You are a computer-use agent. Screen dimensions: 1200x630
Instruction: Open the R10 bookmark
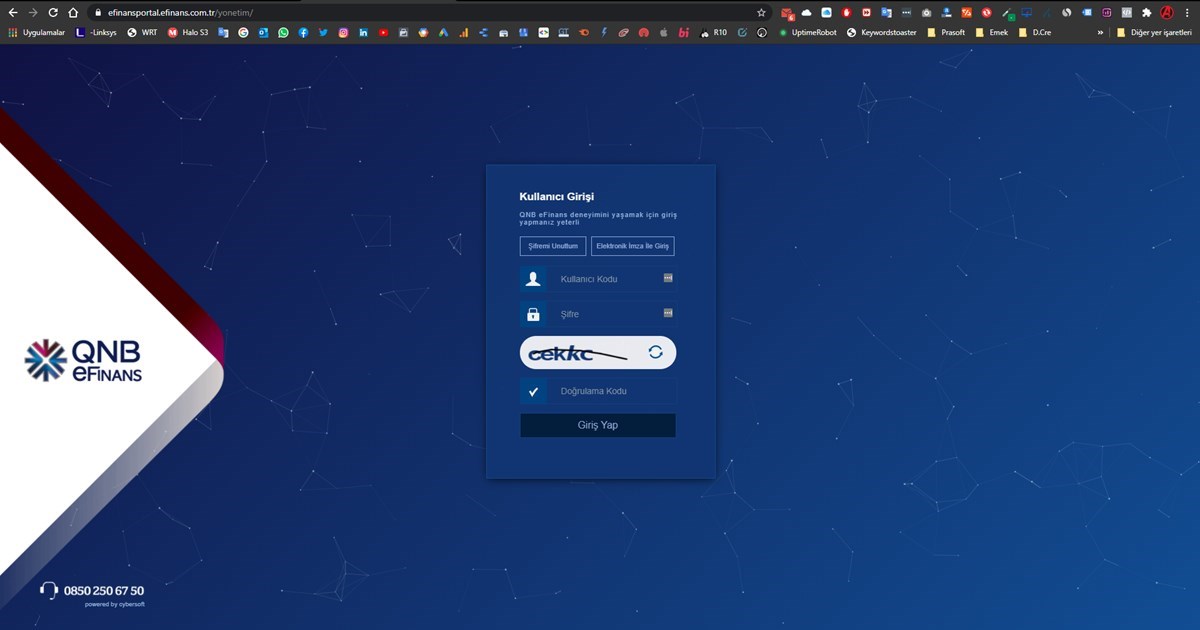pos(714,32)
